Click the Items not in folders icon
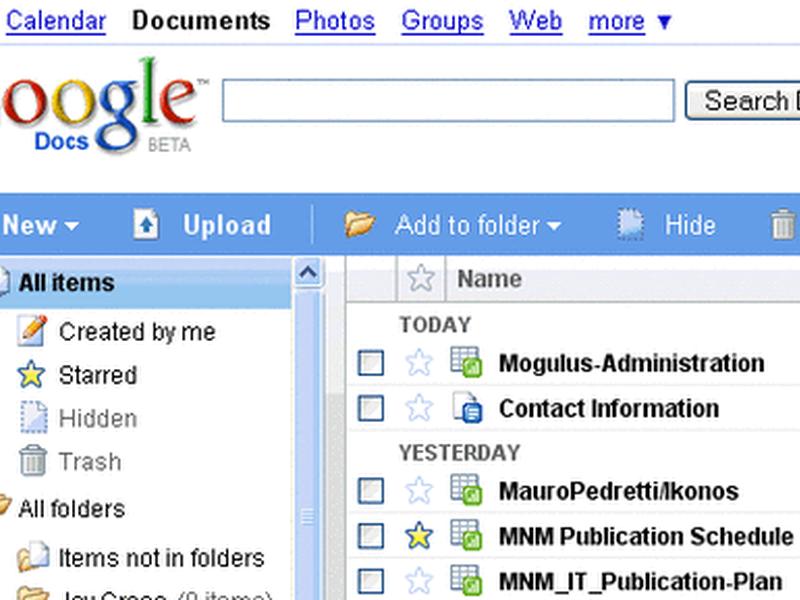The width and height of the screenshot is (800, 600). [x=34, y=556]
